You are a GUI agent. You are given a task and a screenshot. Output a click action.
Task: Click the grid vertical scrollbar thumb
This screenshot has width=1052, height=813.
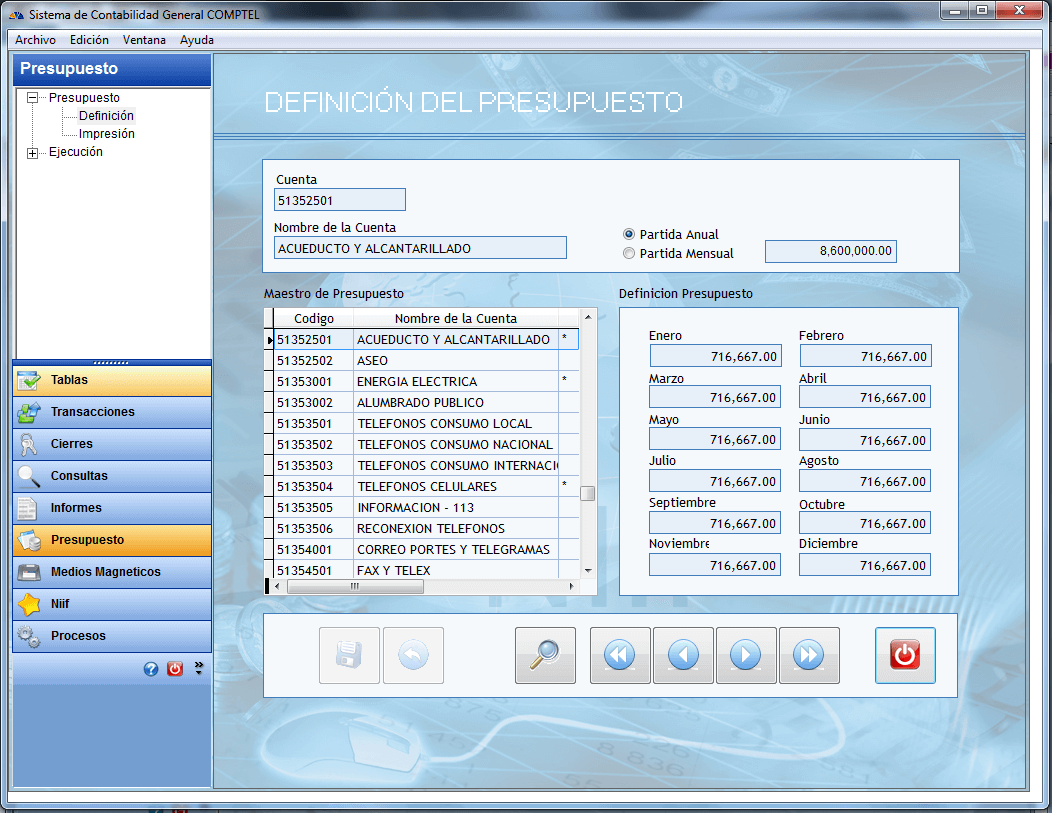coord(588,494)
